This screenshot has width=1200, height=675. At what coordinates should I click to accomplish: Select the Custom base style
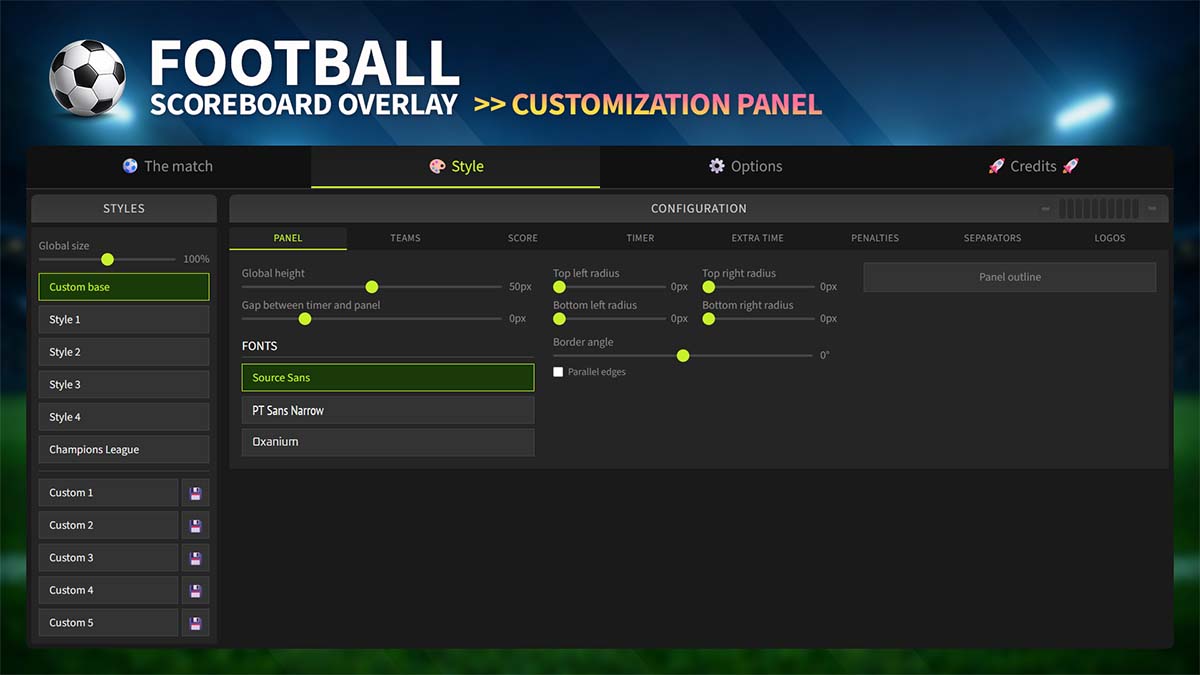pyautogui.click(x=124, y=287)
